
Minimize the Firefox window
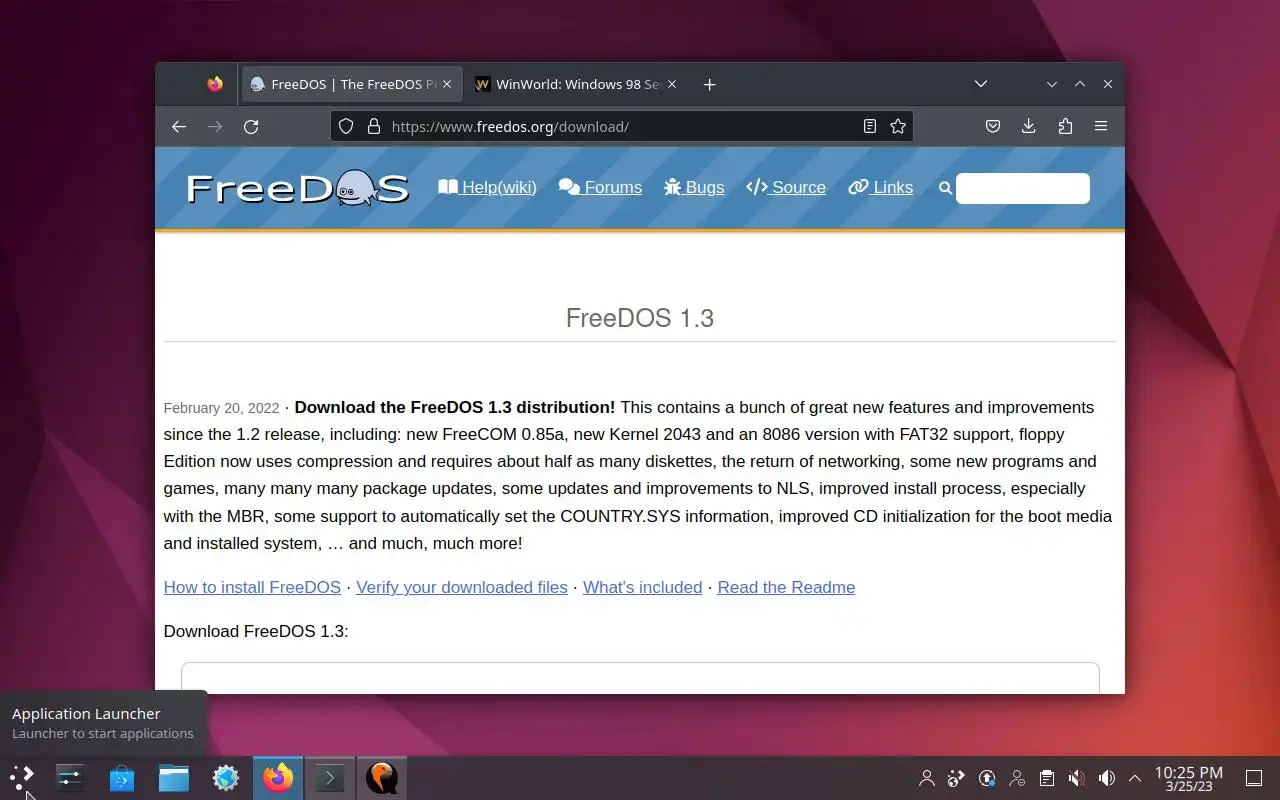pos(1052,85)
